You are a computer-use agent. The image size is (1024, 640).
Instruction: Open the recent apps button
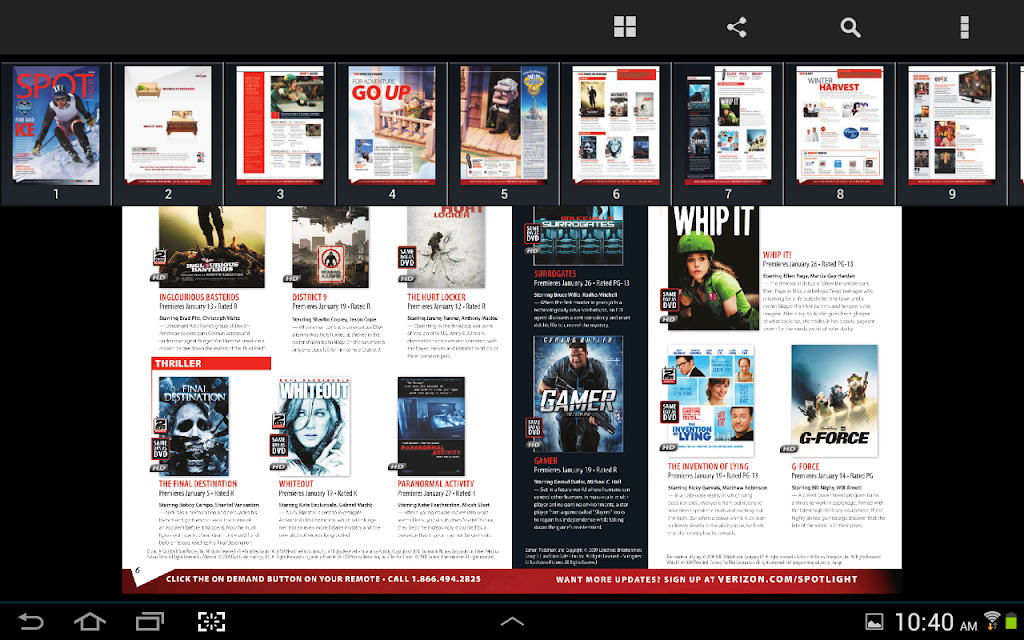[150, 621]
